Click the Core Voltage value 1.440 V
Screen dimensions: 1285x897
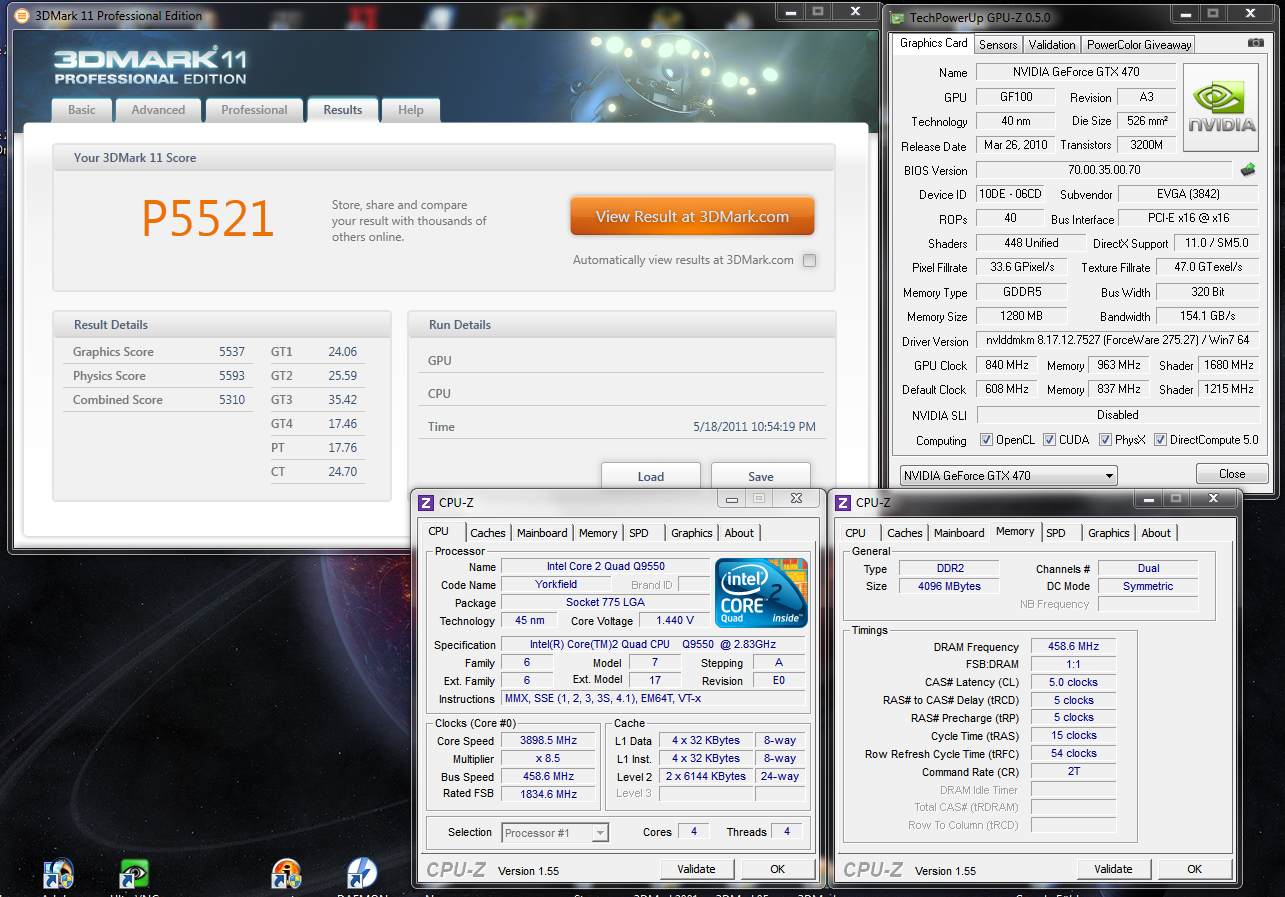675,621
